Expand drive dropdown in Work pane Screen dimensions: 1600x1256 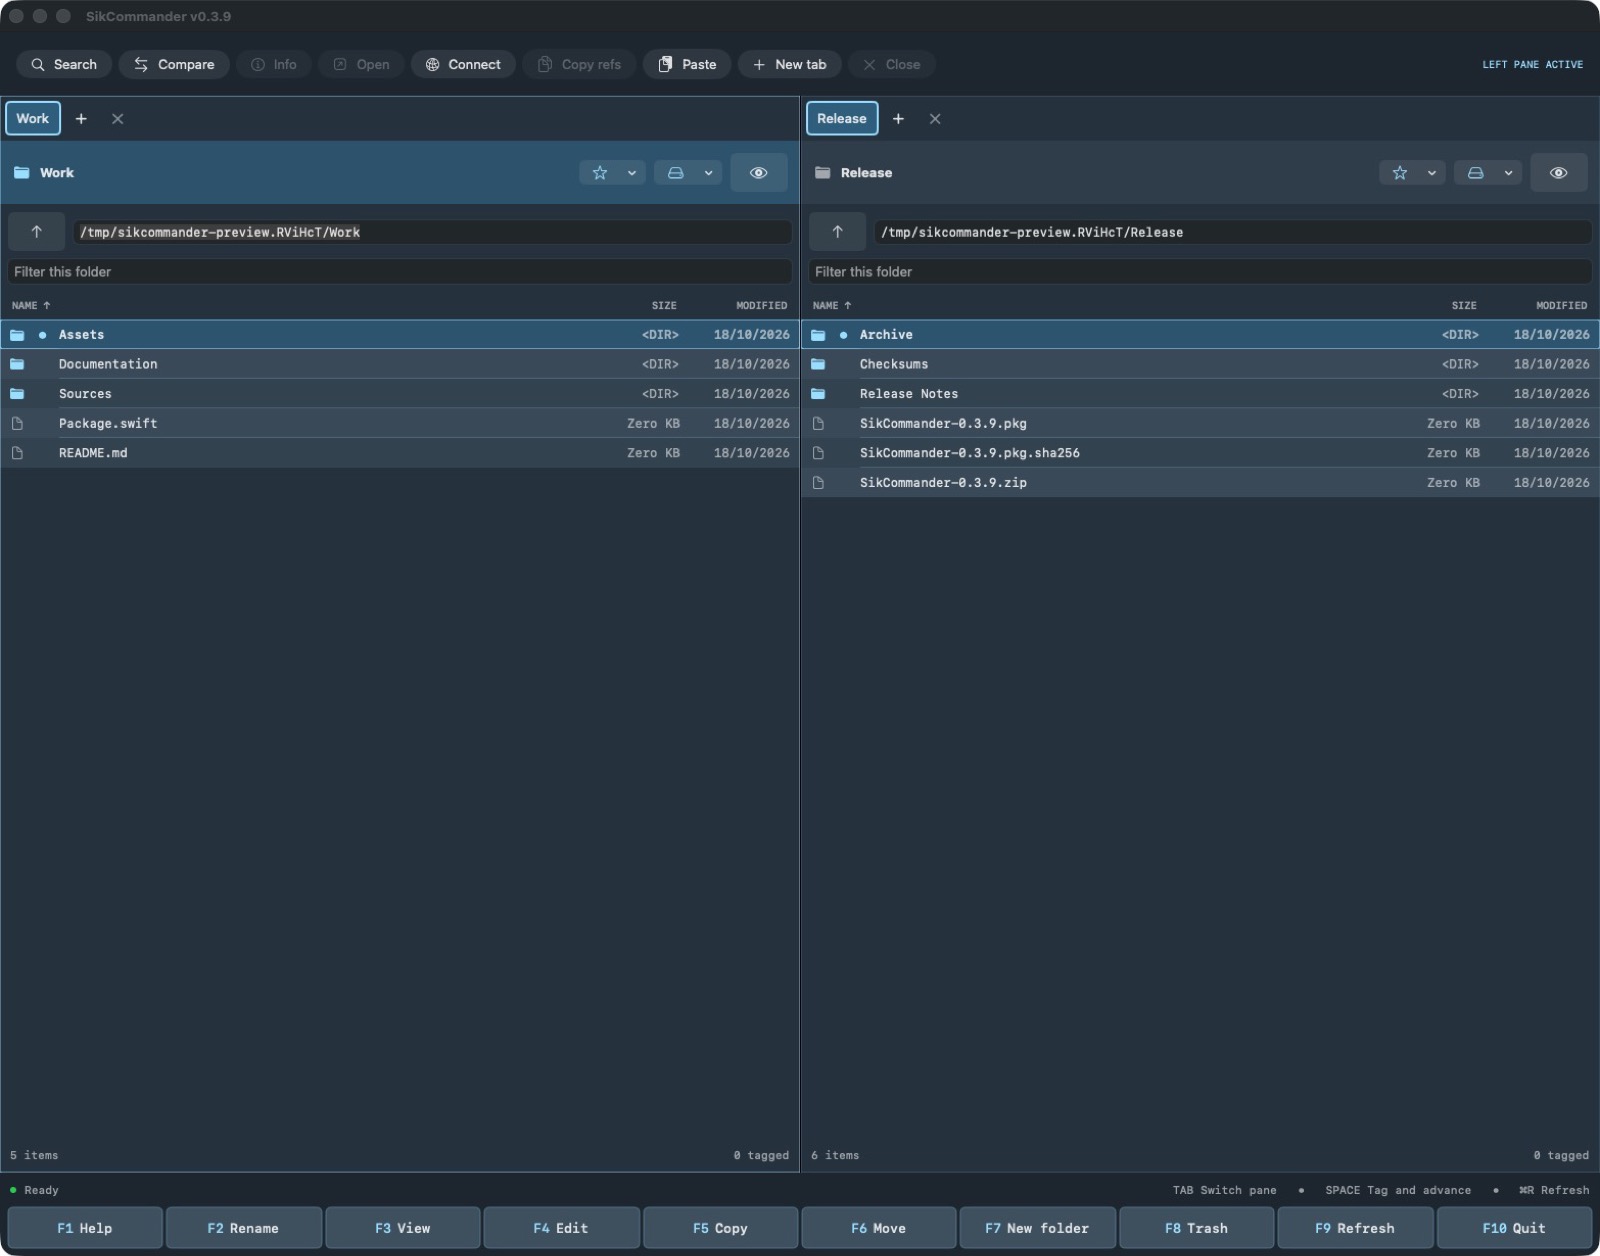(x=708, y=173)
